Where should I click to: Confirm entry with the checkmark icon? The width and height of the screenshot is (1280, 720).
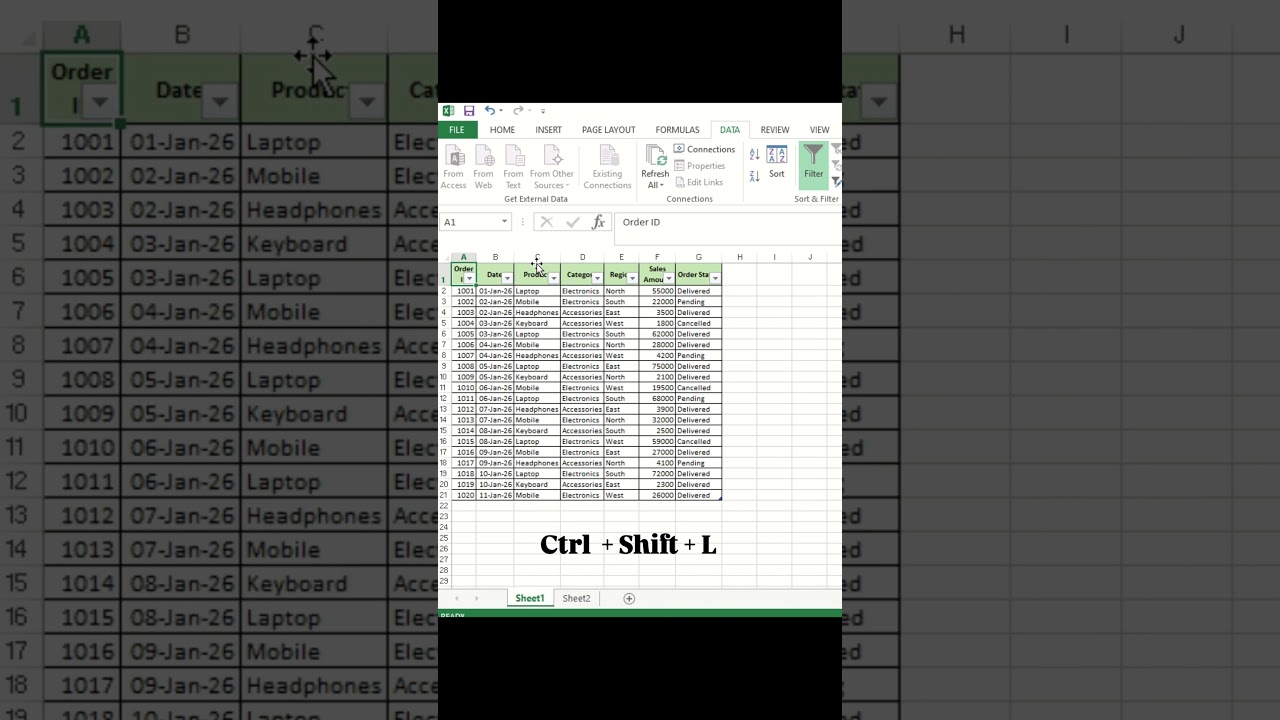click(573, 222)
